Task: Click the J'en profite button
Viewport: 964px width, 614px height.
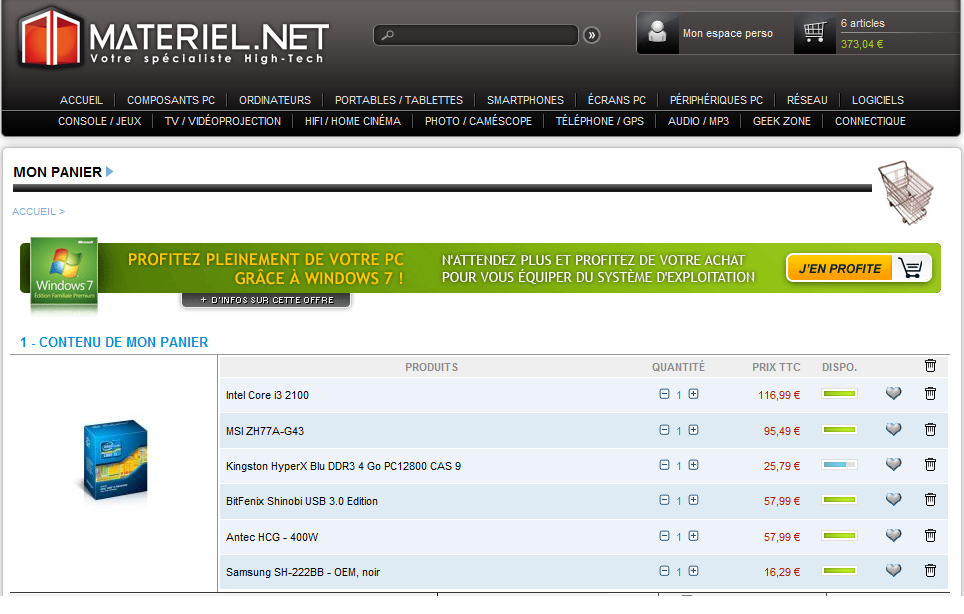Action: 858,268
